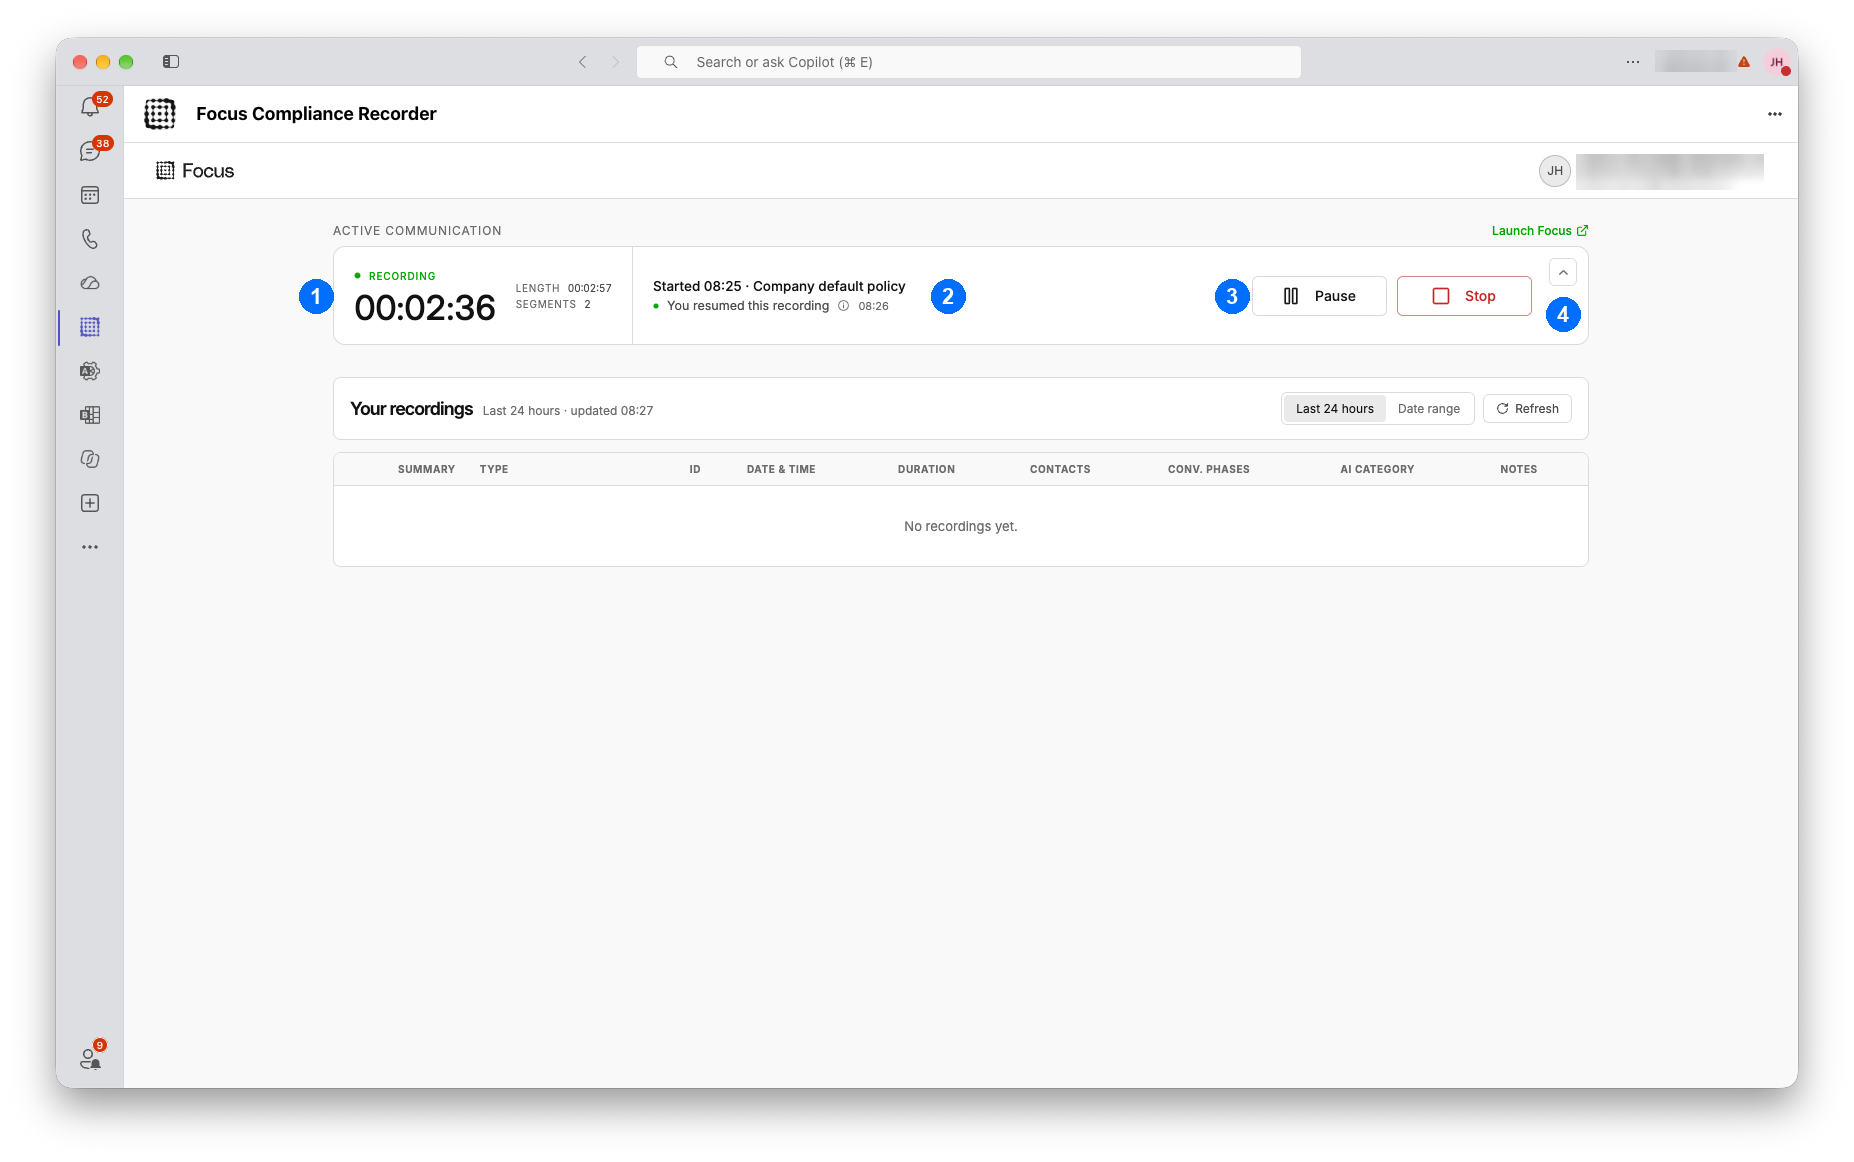Open the OneDrive cloud icon in sidebar

(90, 283)
